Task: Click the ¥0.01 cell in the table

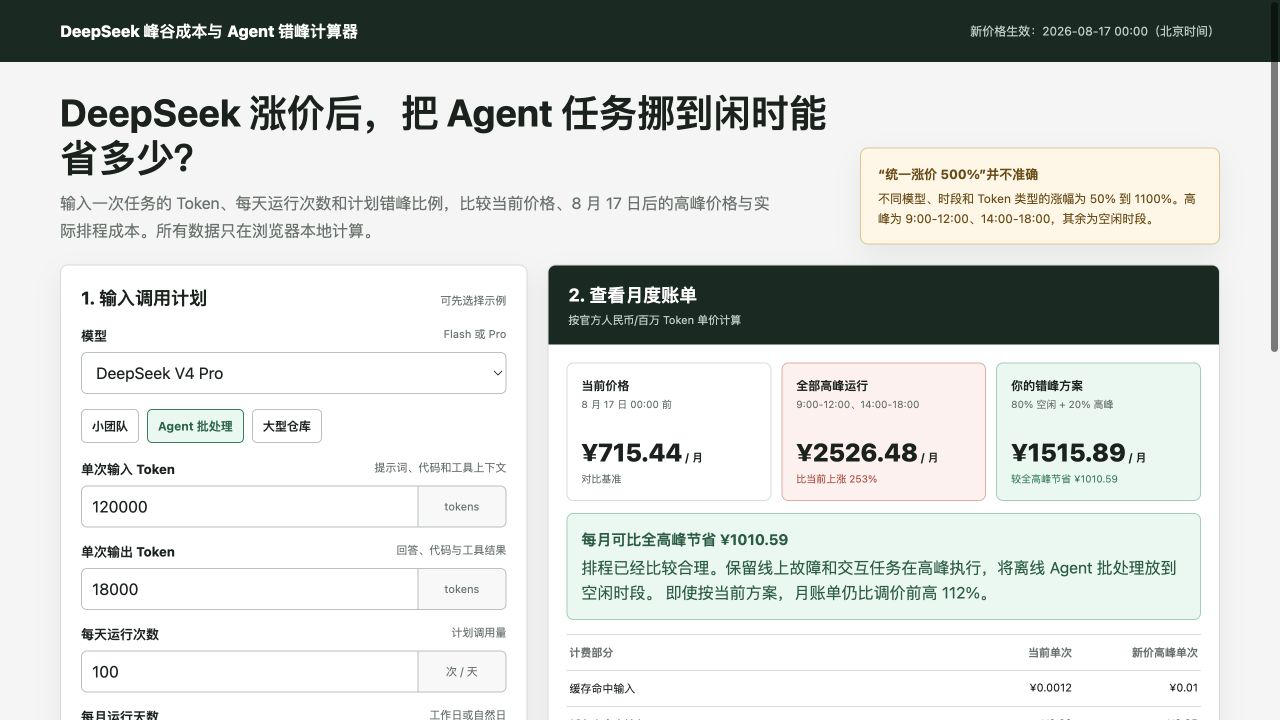Action: point(1183,688)
